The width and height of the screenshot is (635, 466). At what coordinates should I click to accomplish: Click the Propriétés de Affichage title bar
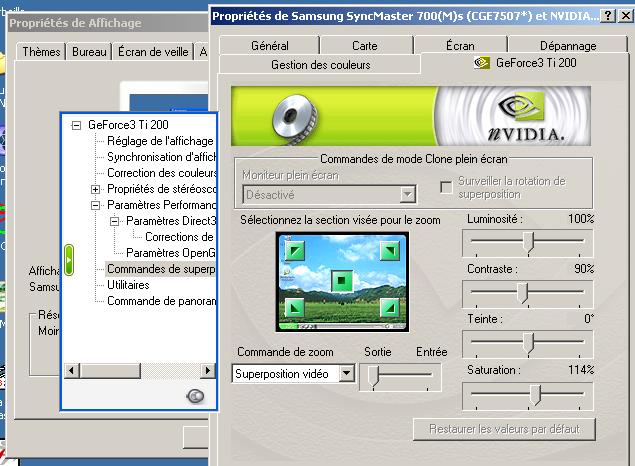click(109, 23)
